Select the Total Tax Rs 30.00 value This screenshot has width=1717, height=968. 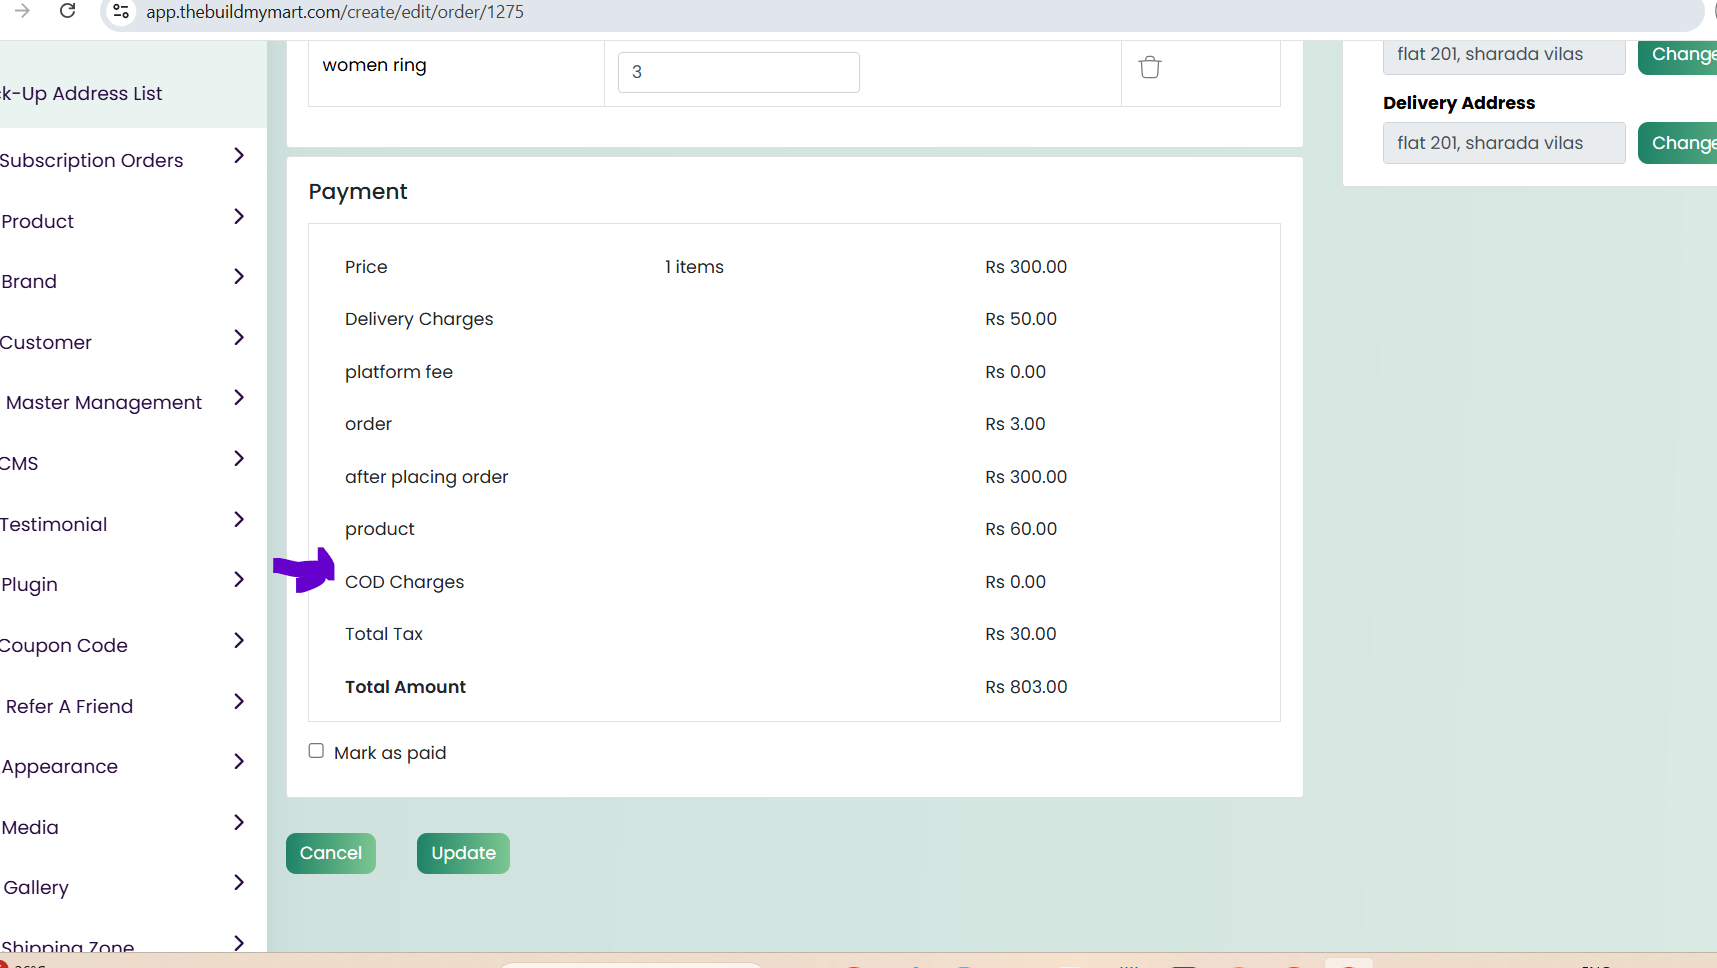(x=1021, y=634)
